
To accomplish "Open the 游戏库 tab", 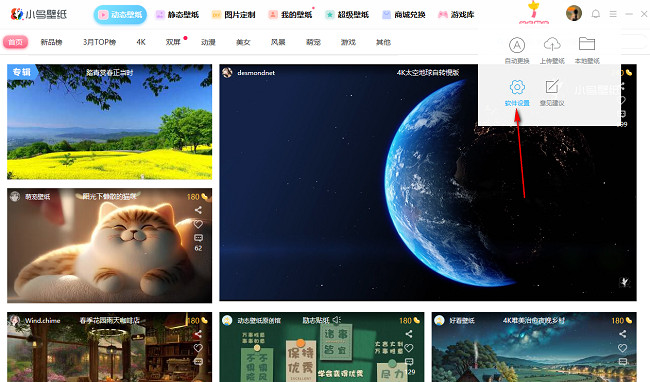I will (x=456, y=15).
